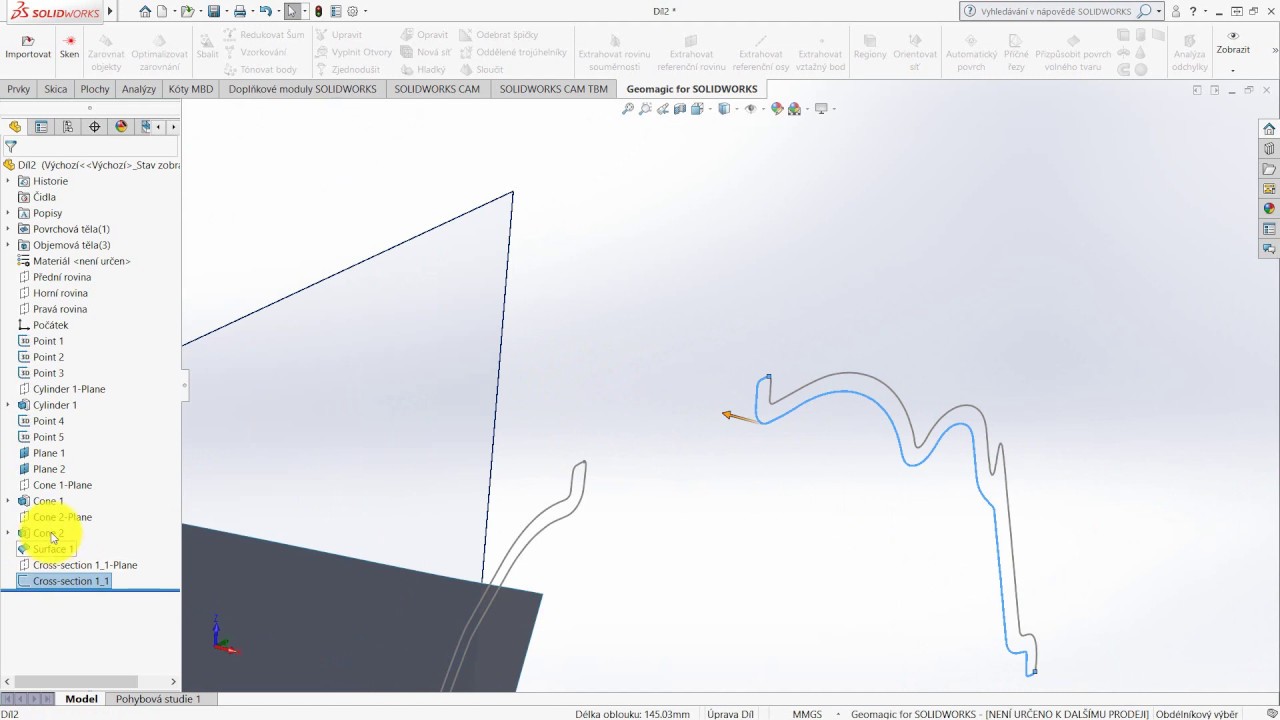This screenshot has height=720, width=1280.
Task: Expand the Historie tree node
Action: coord(8,181)
